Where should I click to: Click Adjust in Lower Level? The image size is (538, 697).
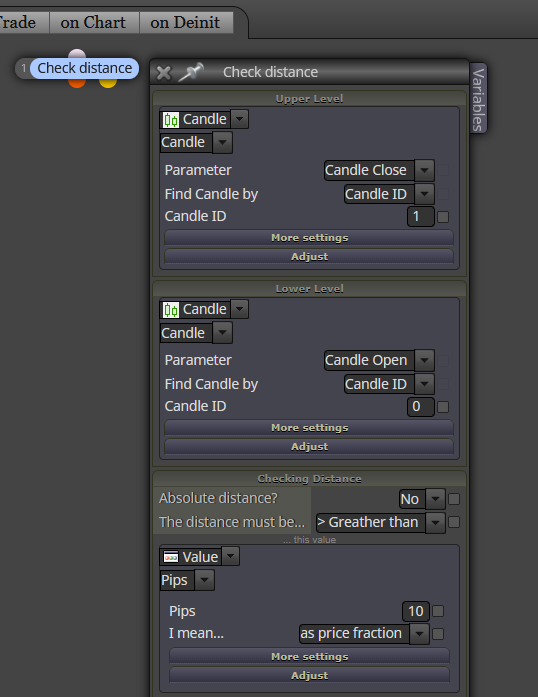click(x=309, y=446)
